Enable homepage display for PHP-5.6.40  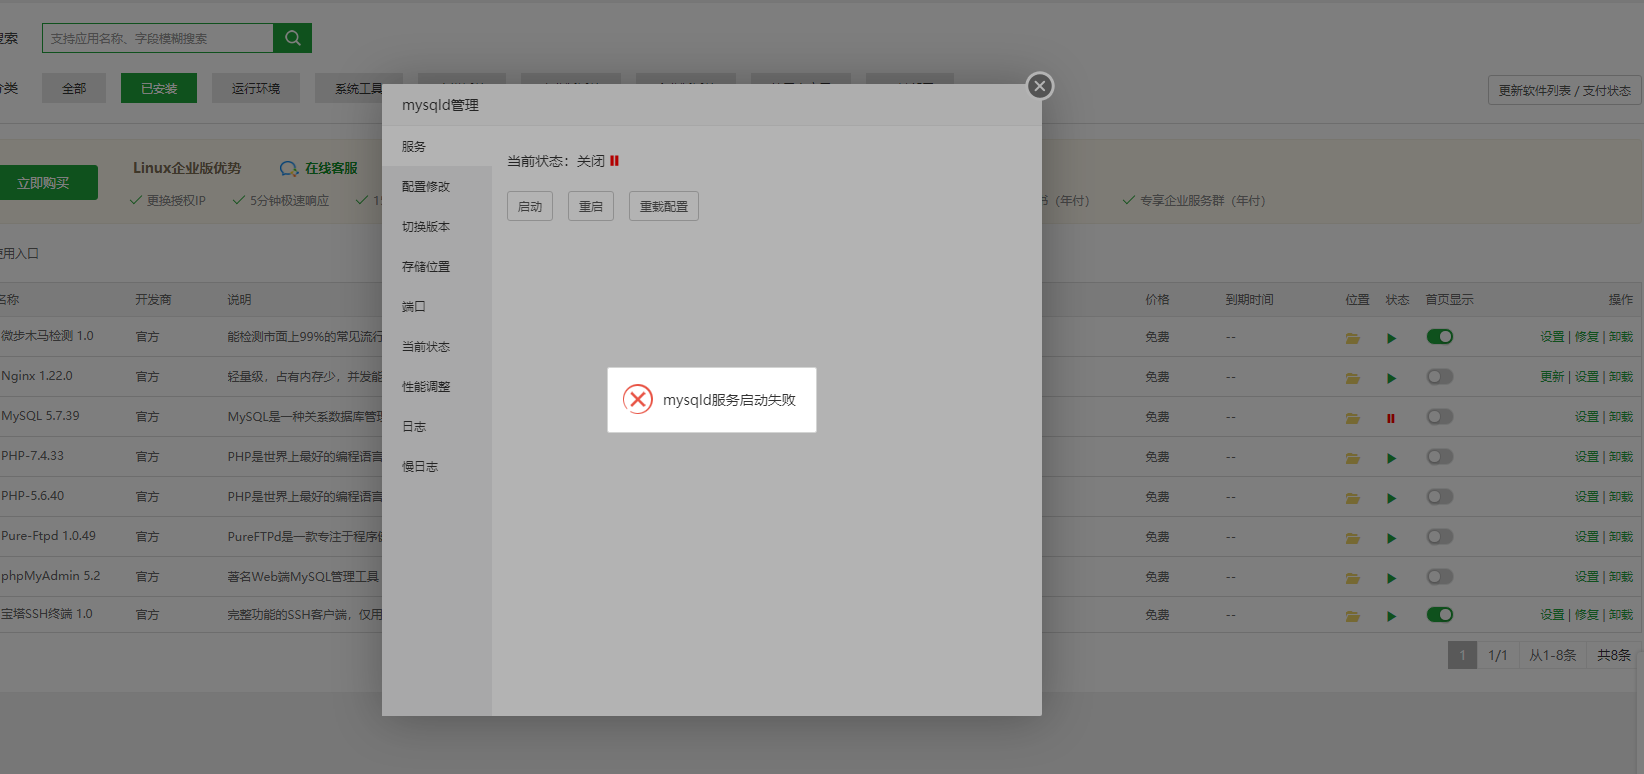tap(1440, 497)
